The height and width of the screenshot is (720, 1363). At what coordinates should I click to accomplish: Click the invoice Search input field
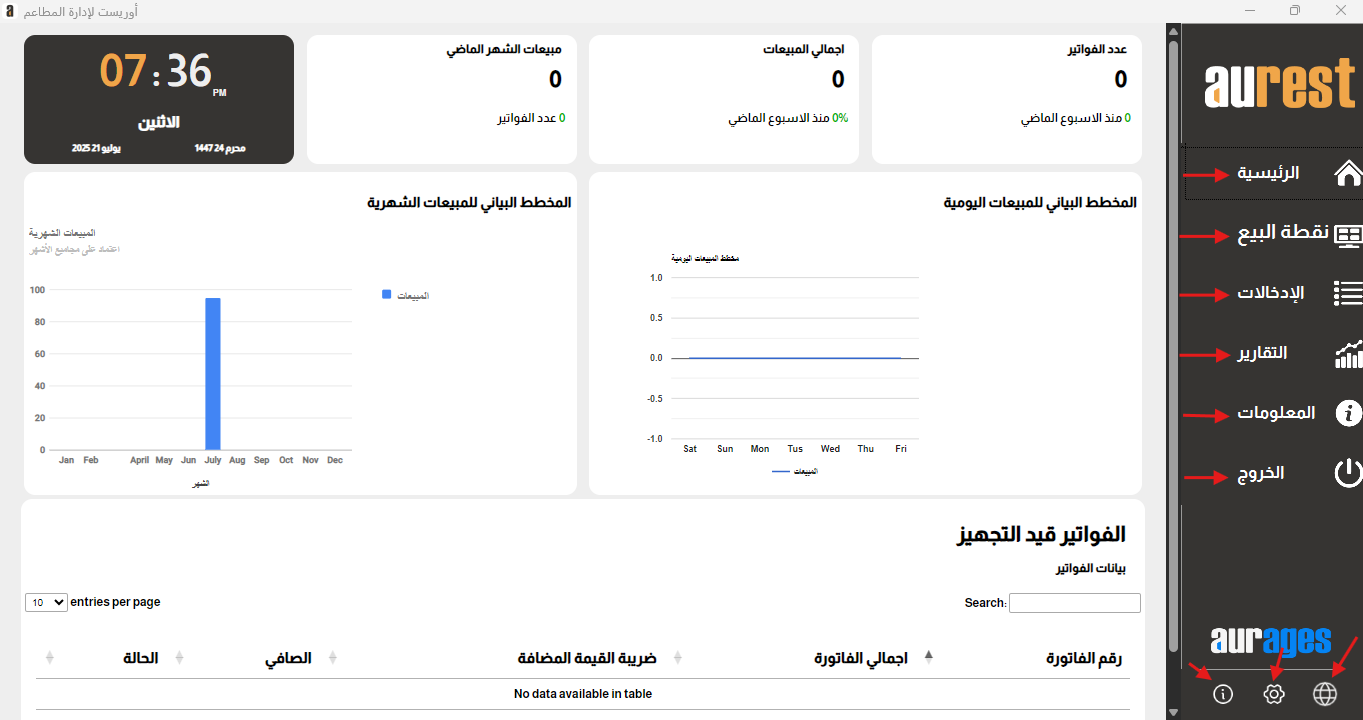point(1074,603)
